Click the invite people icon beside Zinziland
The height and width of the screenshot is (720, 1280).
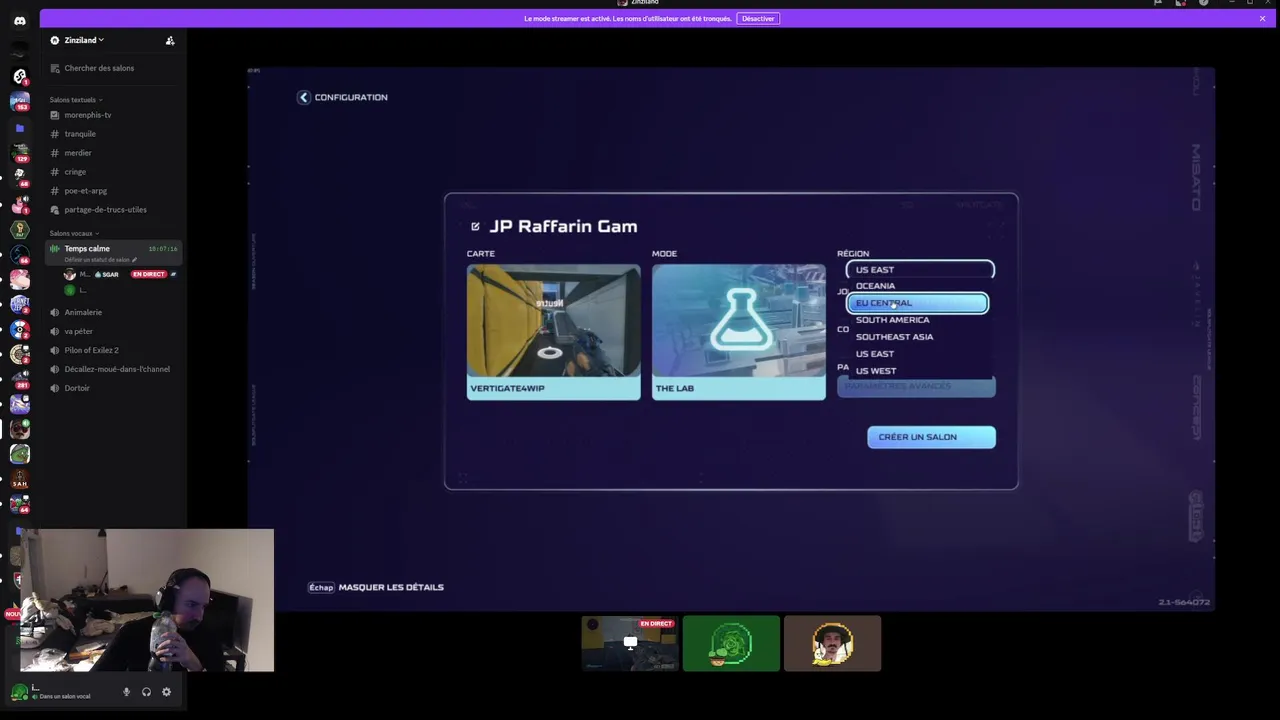(170, 40)
